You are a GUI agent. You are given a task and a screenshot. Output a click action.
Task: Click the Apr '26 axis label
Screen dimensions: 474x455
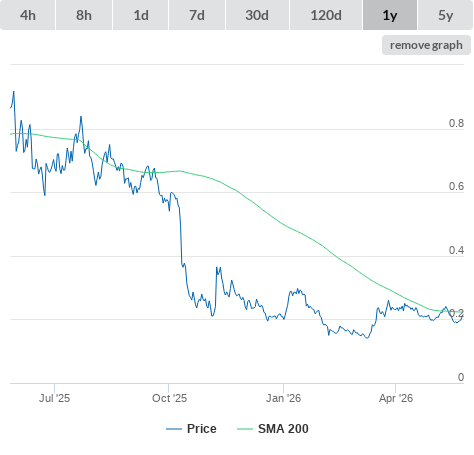396,398
